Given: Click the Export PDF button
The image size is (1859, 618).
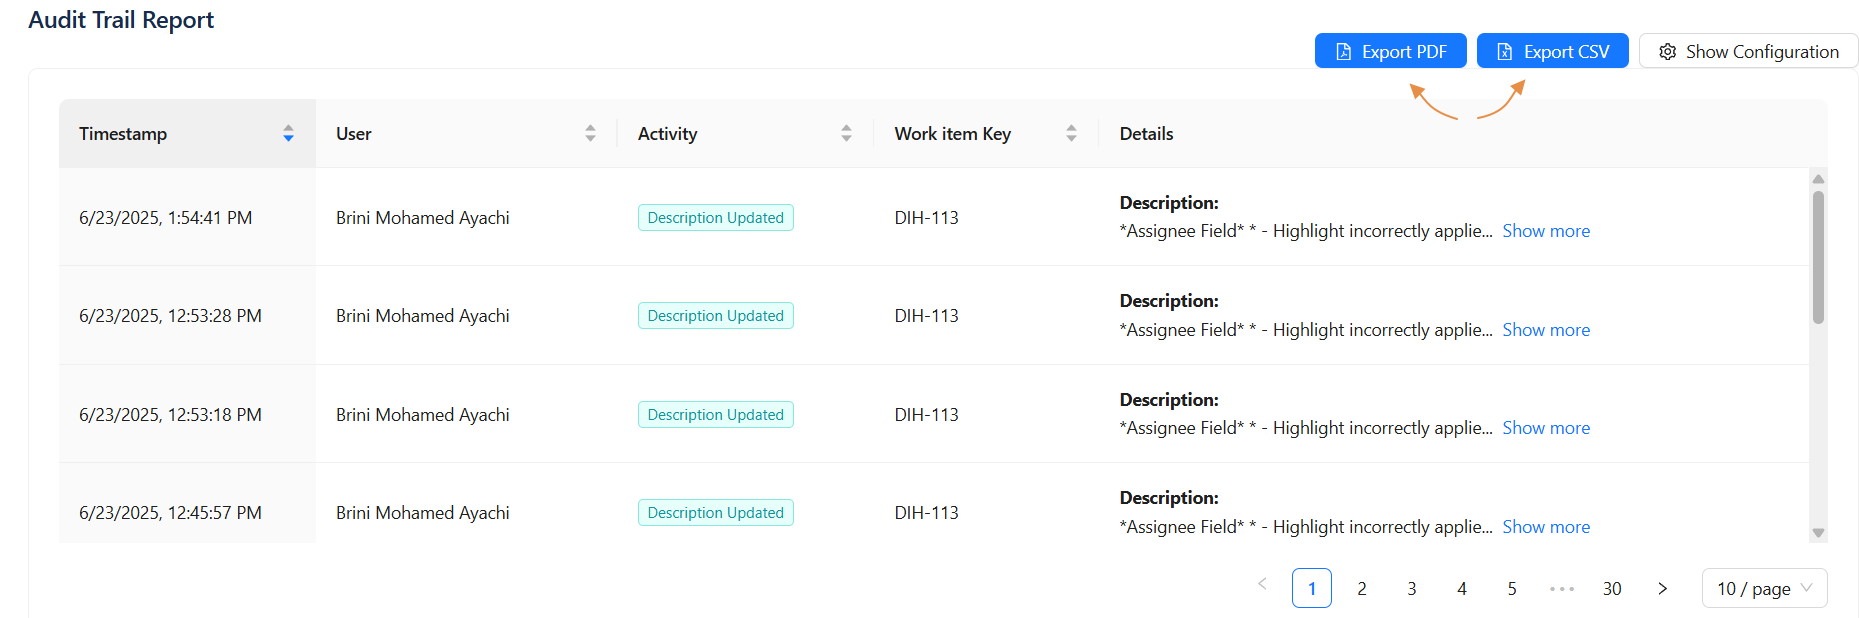Looking at the screenshot, I should coord(1390,51).
